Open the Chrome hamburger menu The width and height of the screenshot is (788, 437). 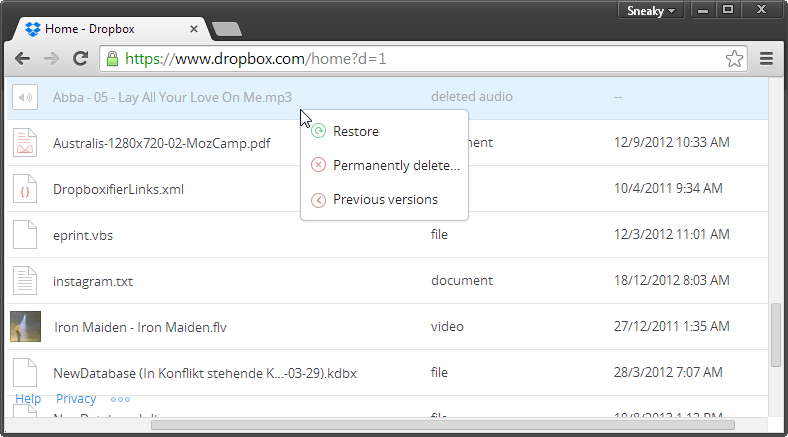(766, 59)
